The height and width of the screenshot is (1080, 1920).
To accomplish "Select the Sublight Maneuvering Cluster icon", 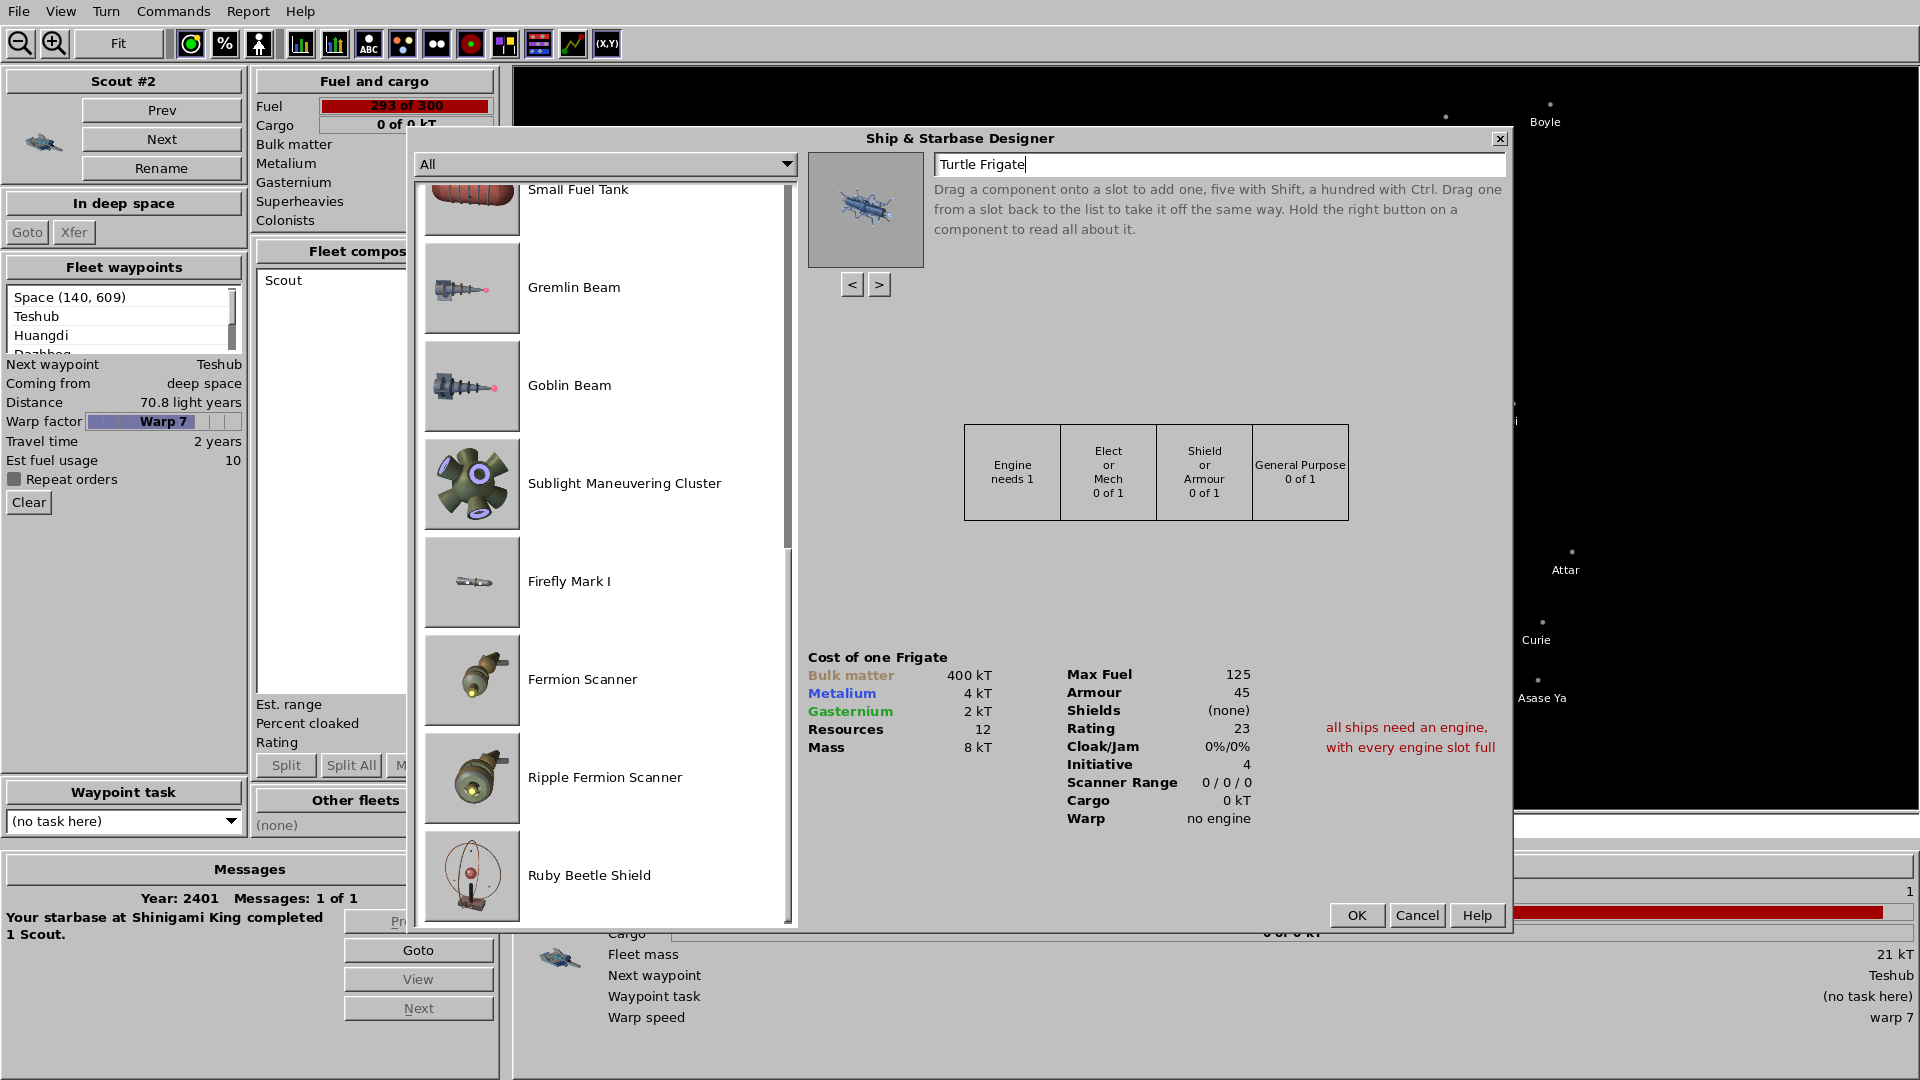I will [x=472, y=484].
